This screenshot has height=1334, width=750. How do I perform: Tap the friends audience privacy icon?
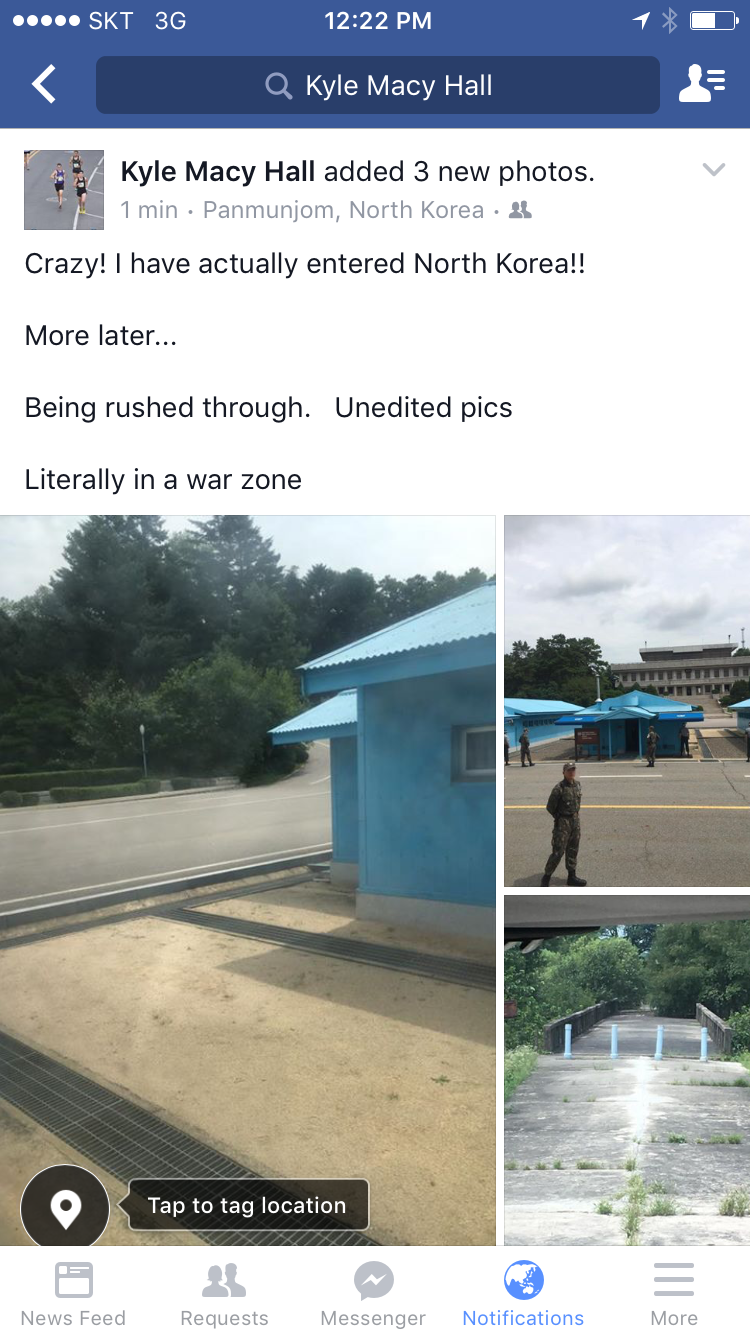click(520, 210)
